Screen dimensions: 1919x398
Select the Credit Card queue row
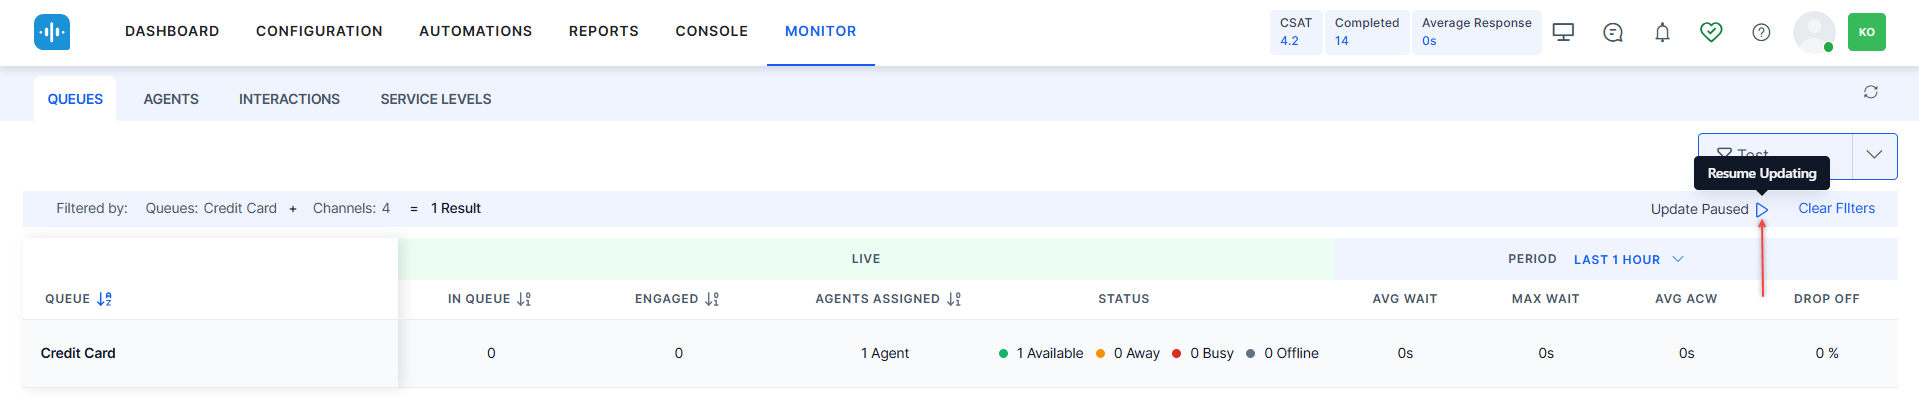pyautogui.click(x=960, y=353)
